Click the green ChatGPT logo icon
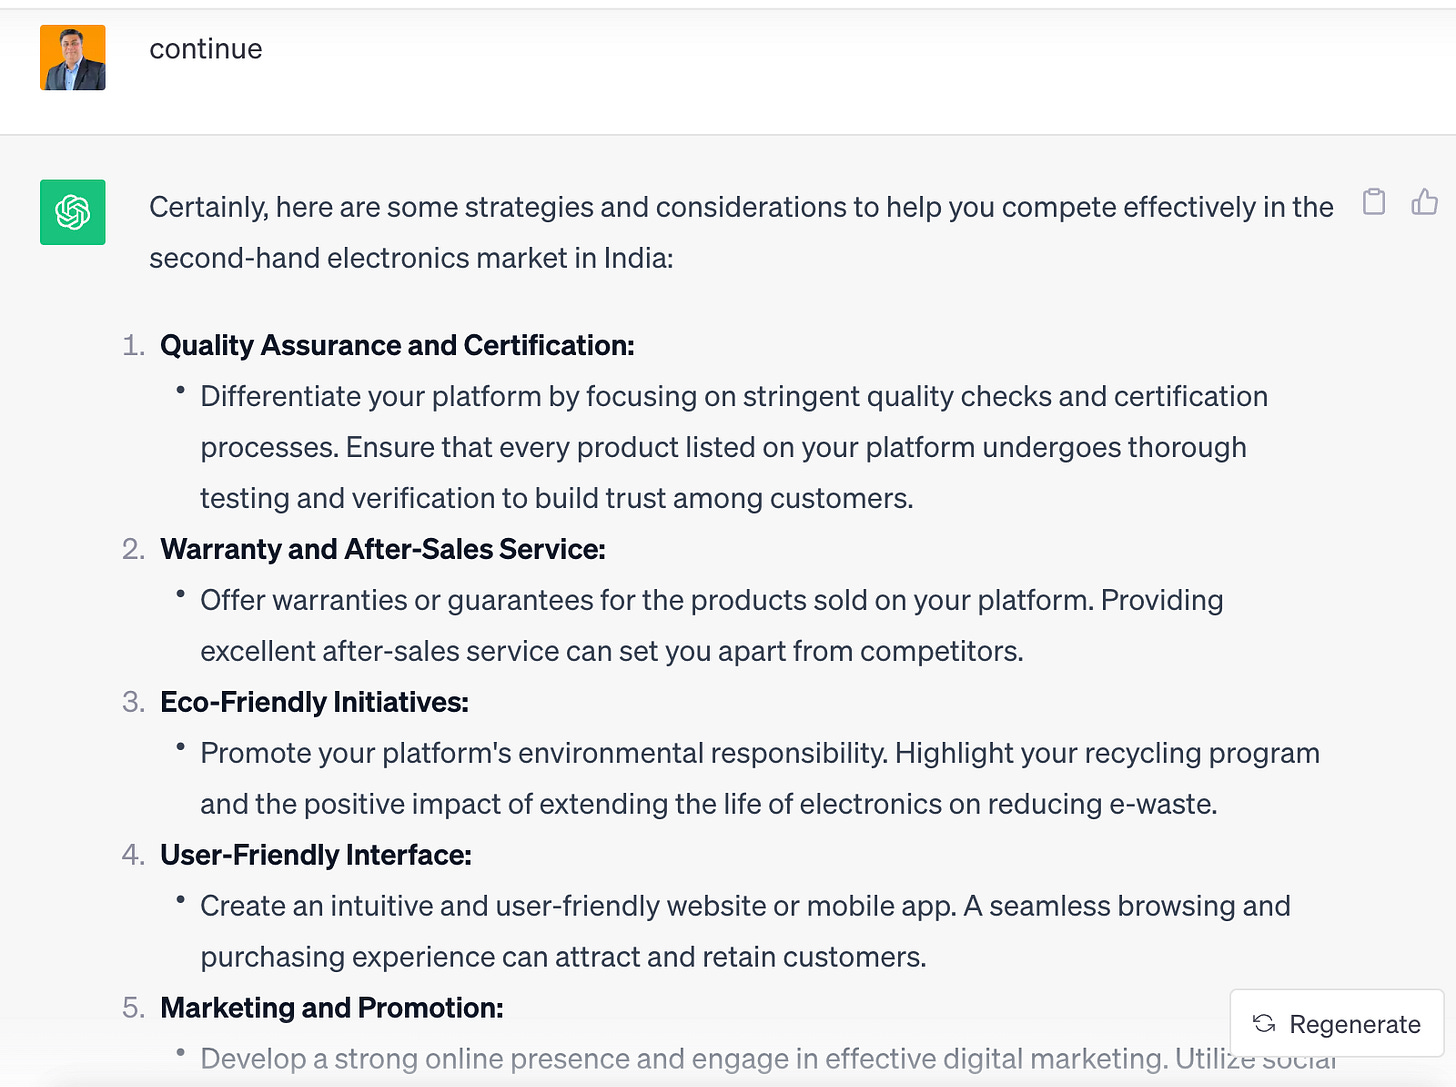This screenshot has height=1087, width=1456. [73, 212]
